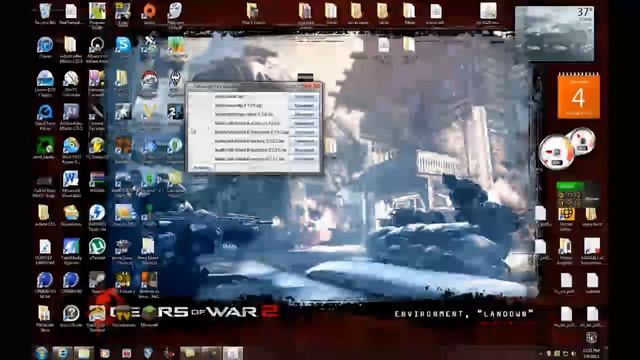Open the iTunes desktop shortcut
640x360 pixels.
coord(45,47)
